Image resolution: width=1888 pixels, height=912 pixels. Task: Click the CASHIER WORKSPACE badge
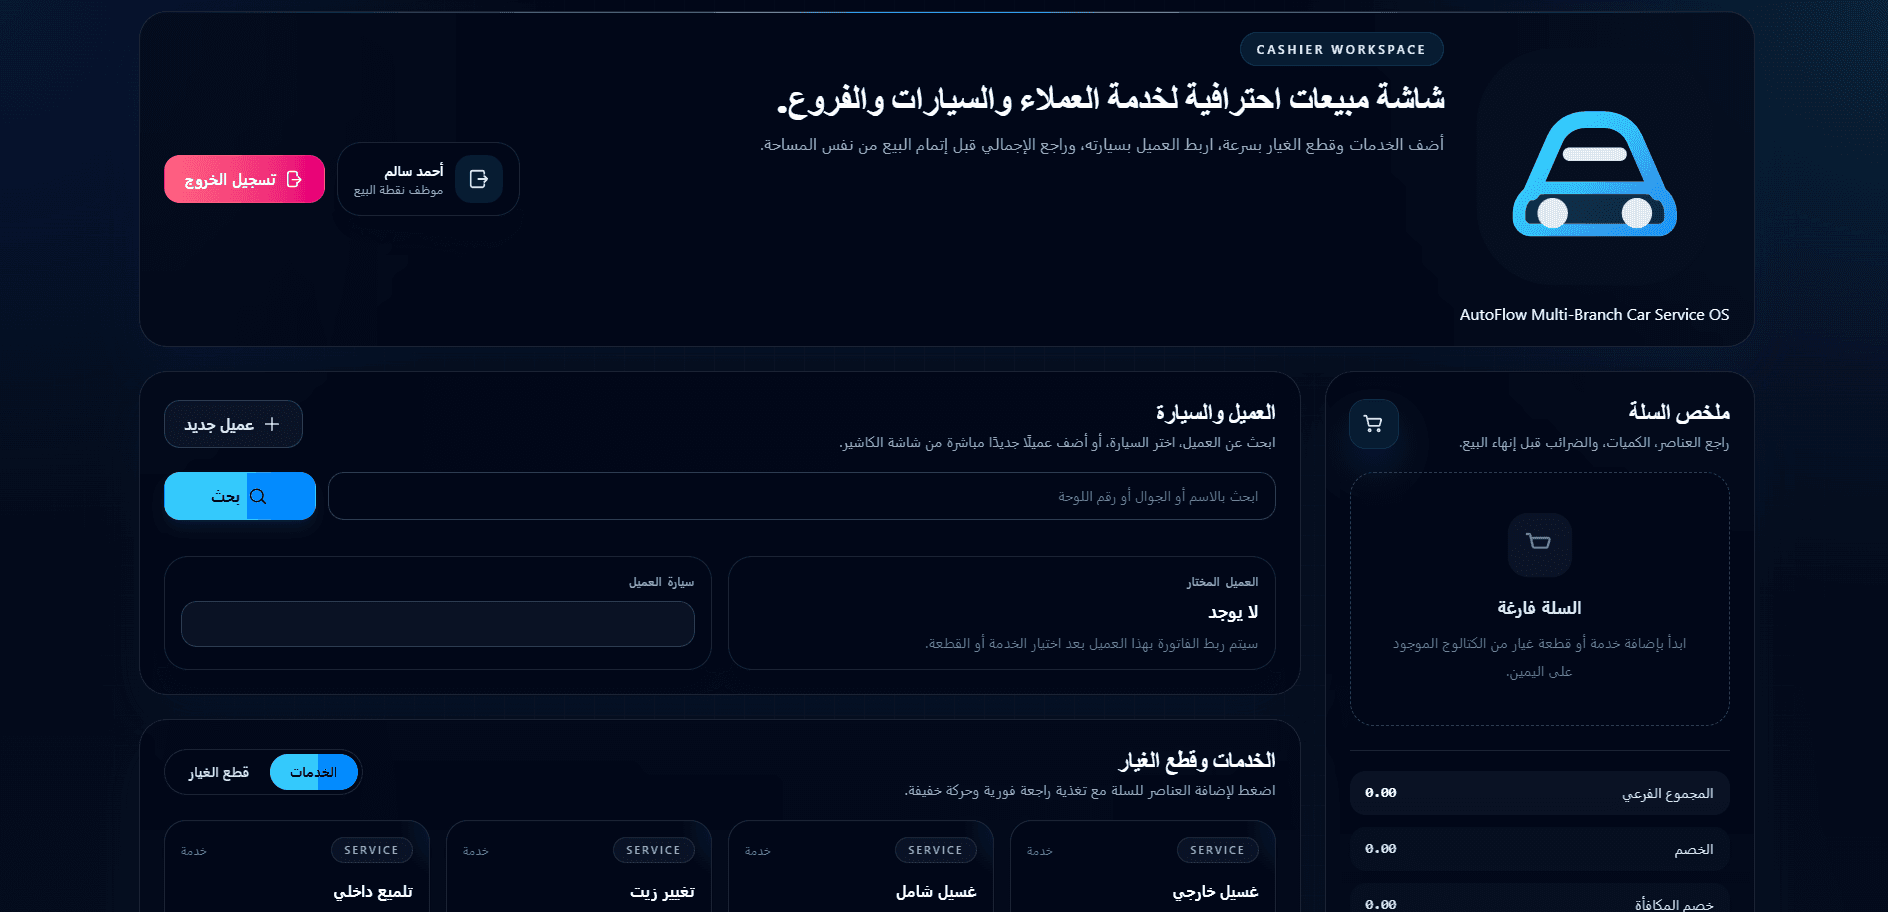tap(1341, 49)
